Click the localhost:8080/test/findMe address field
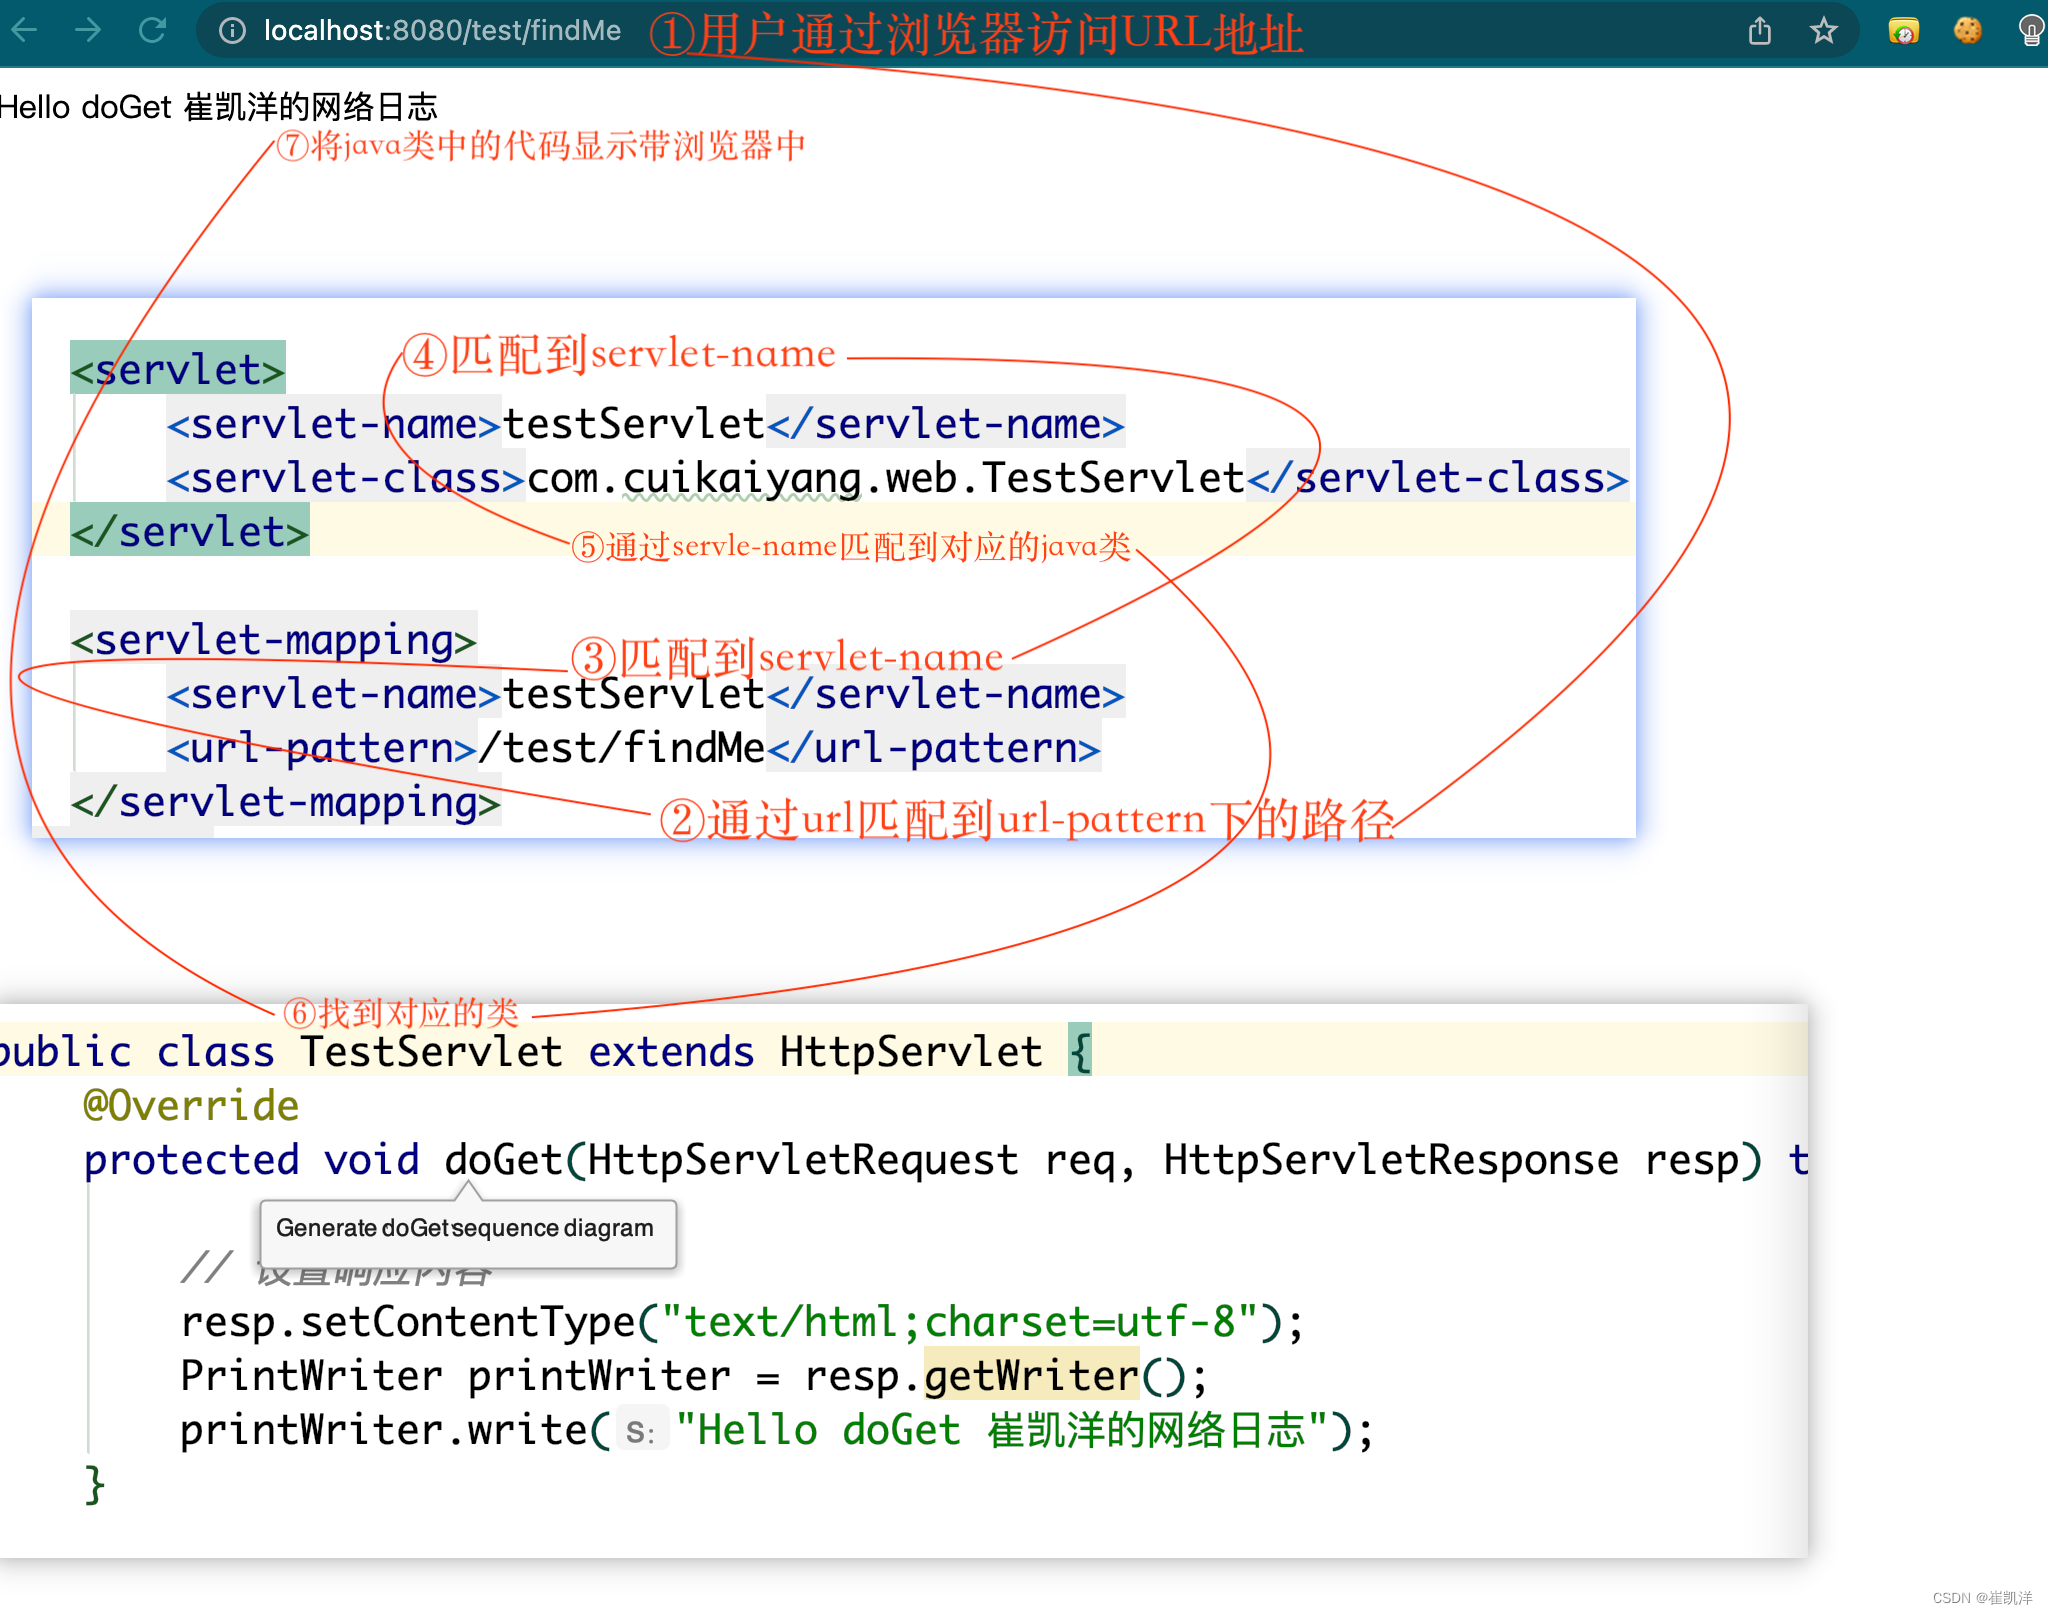Image resolution: width=2048 pixels, height=1614 pixels. pyautogui.click(x=442, y=31)
